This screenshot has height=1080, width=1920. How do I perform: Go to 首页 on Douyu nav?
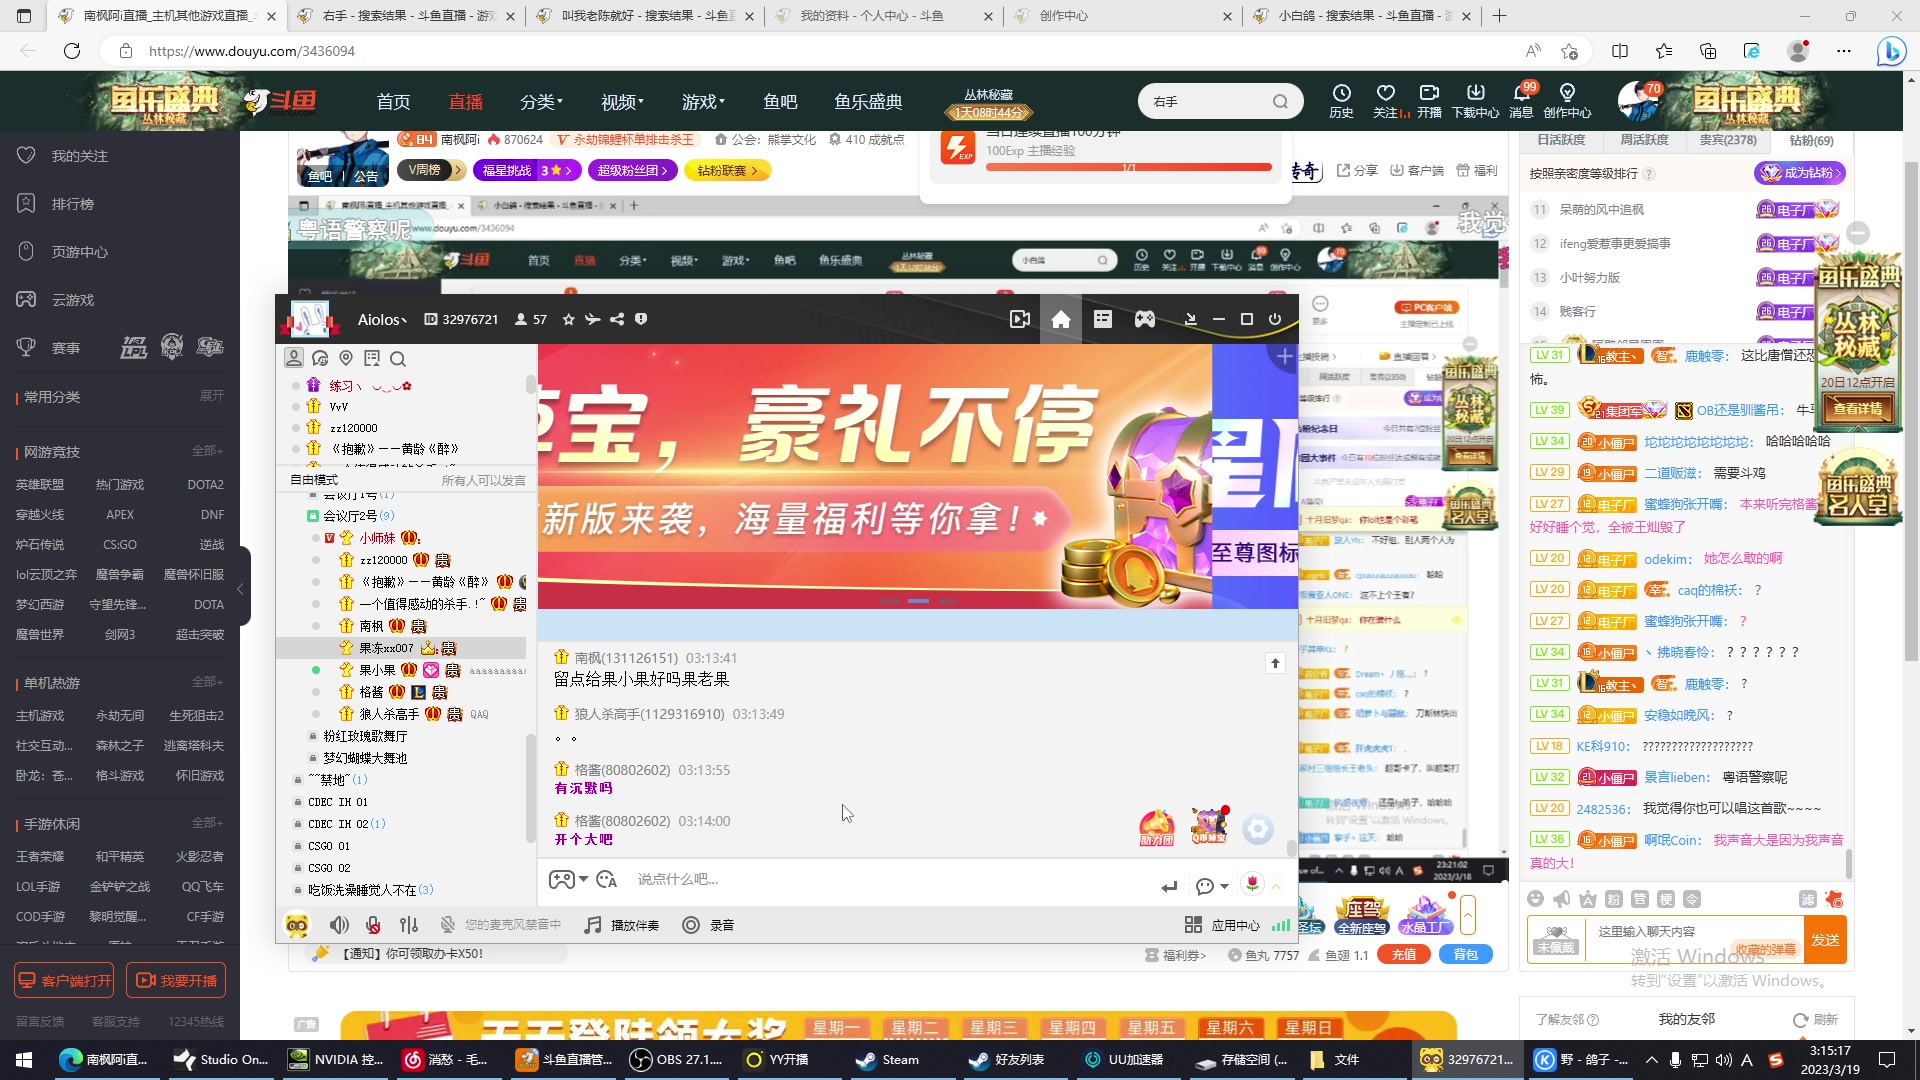click(x=393, y=102)
